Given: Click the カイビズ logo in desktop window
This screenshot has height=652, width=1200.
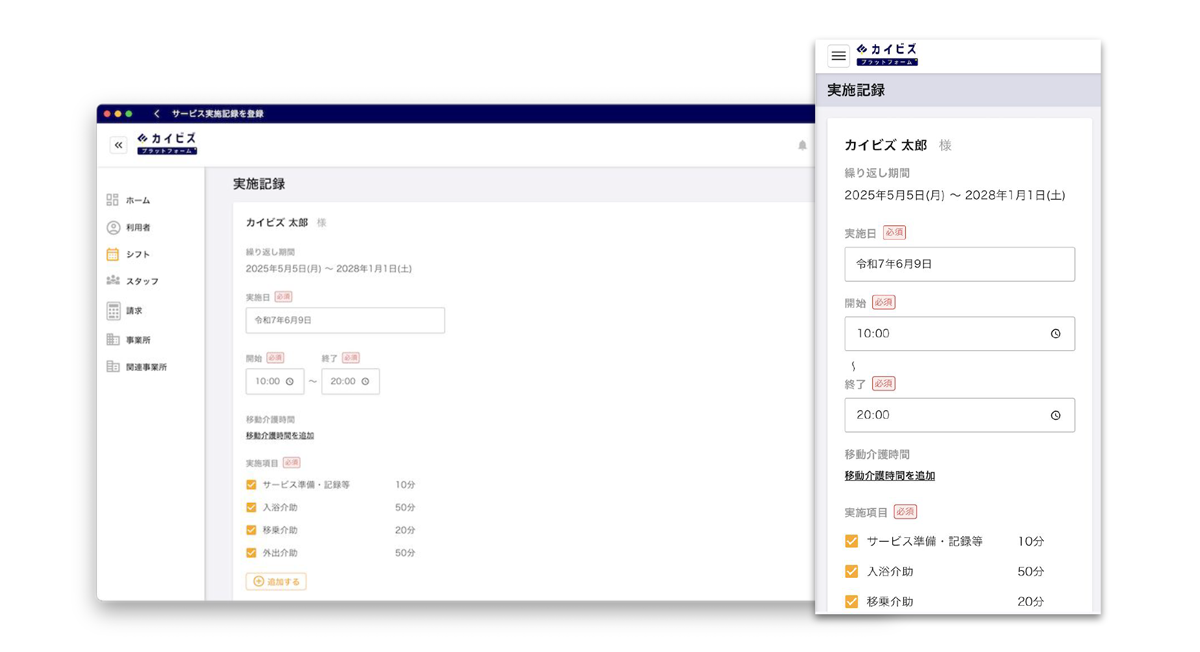Looking at the screenshot, I should [167, 144].
